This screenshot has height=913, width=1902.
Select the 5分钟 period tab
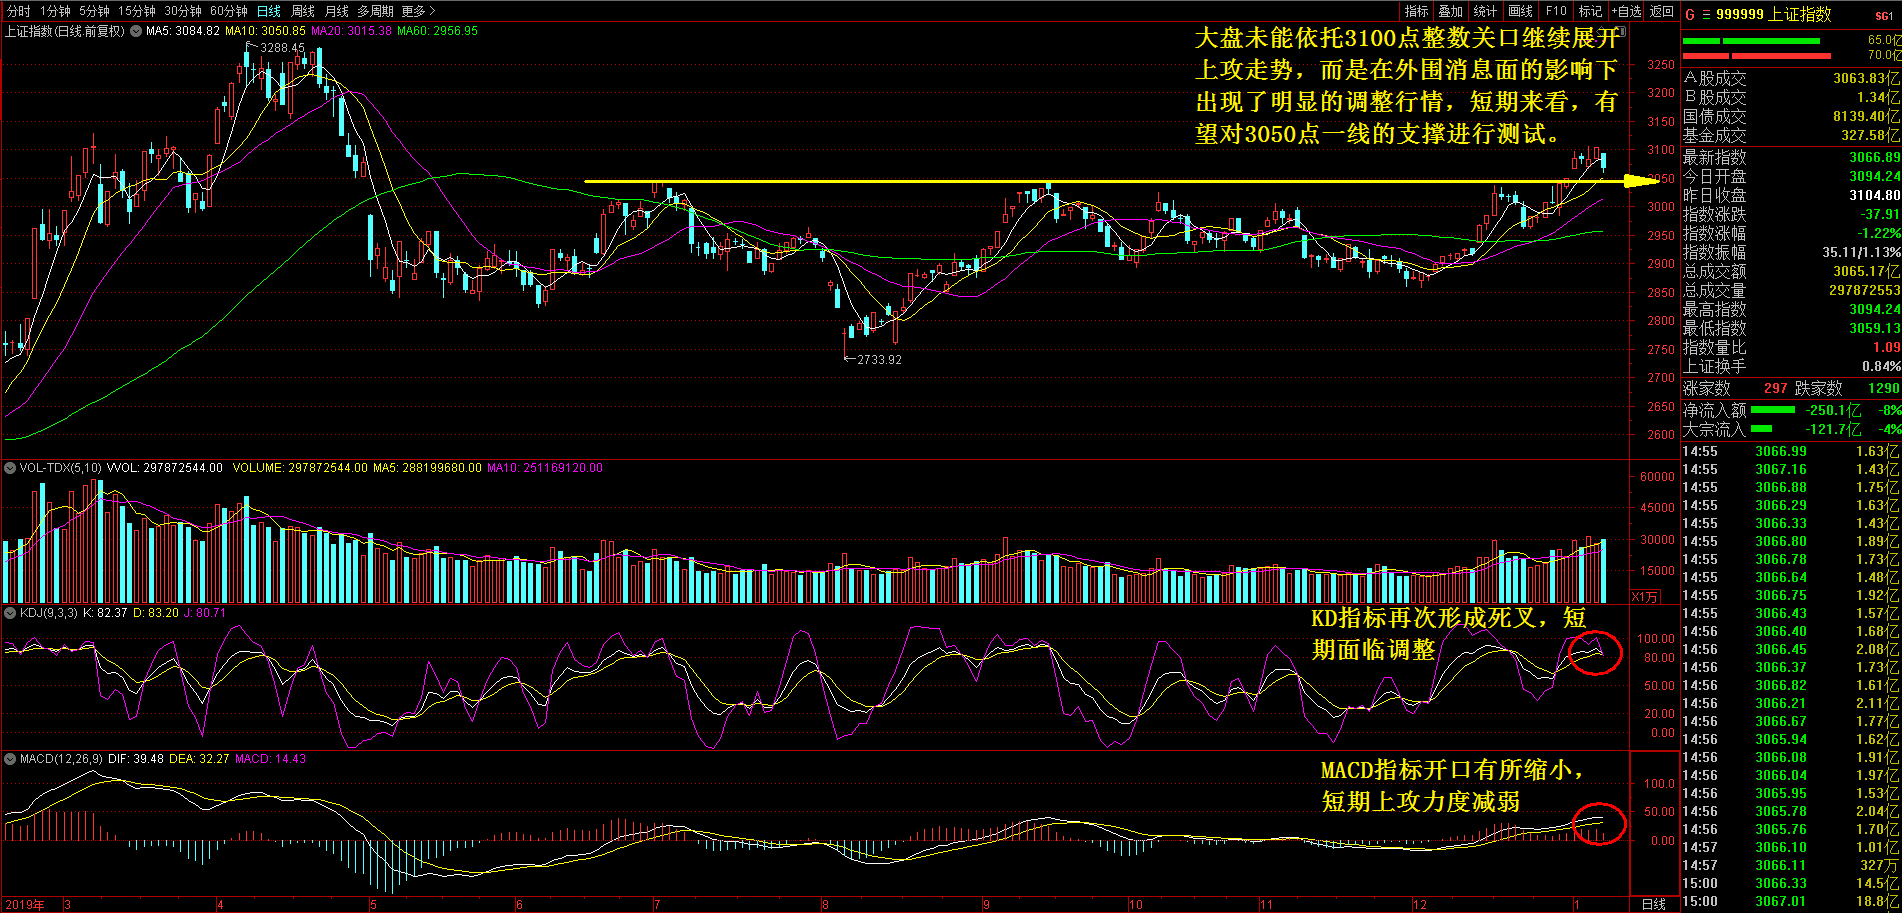(x=94, y=11)
